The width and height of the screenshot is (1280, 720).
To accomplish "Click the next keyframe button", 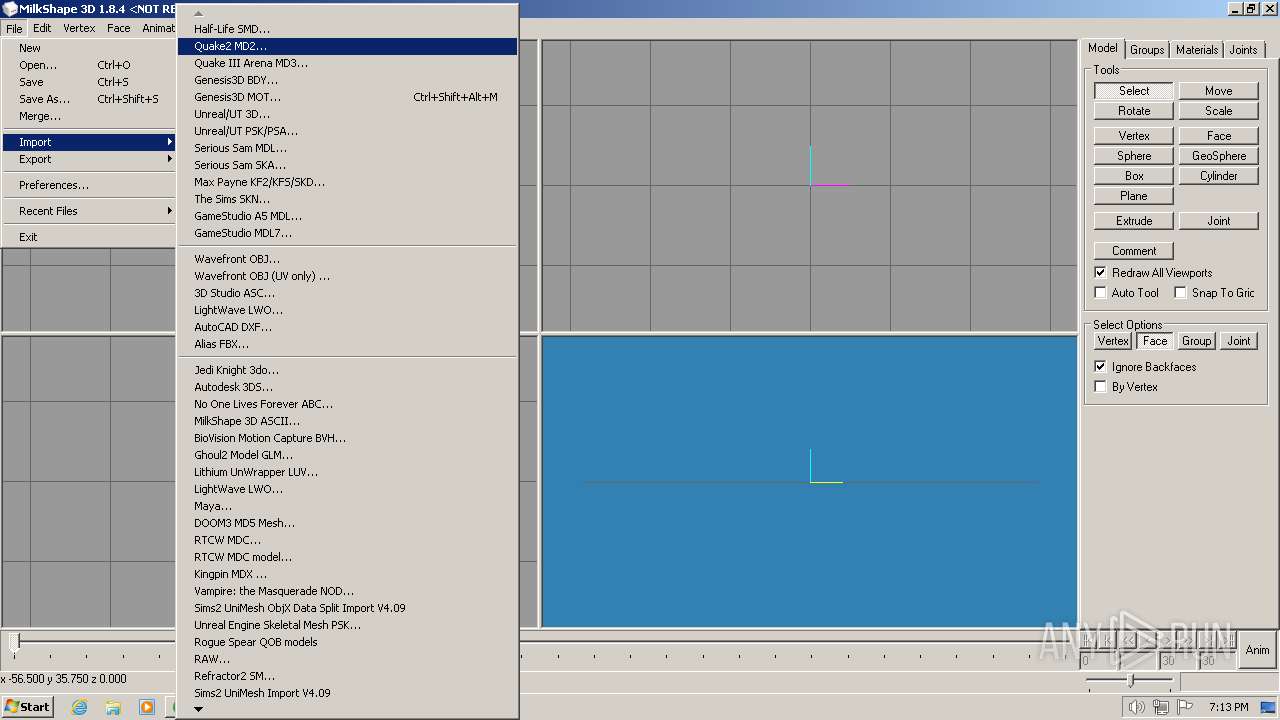I will click(1210, 640).
